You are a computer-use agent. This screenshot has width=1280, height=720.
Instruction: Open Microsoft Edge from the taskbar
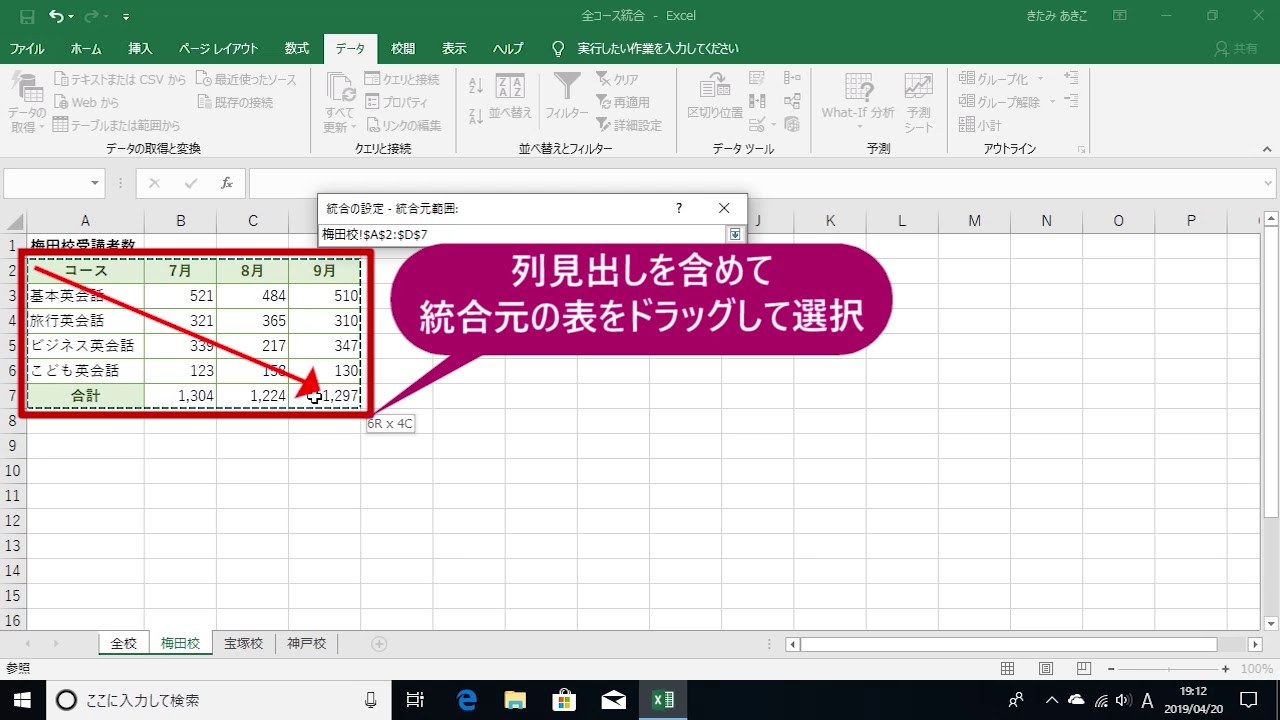pos(466,700)
